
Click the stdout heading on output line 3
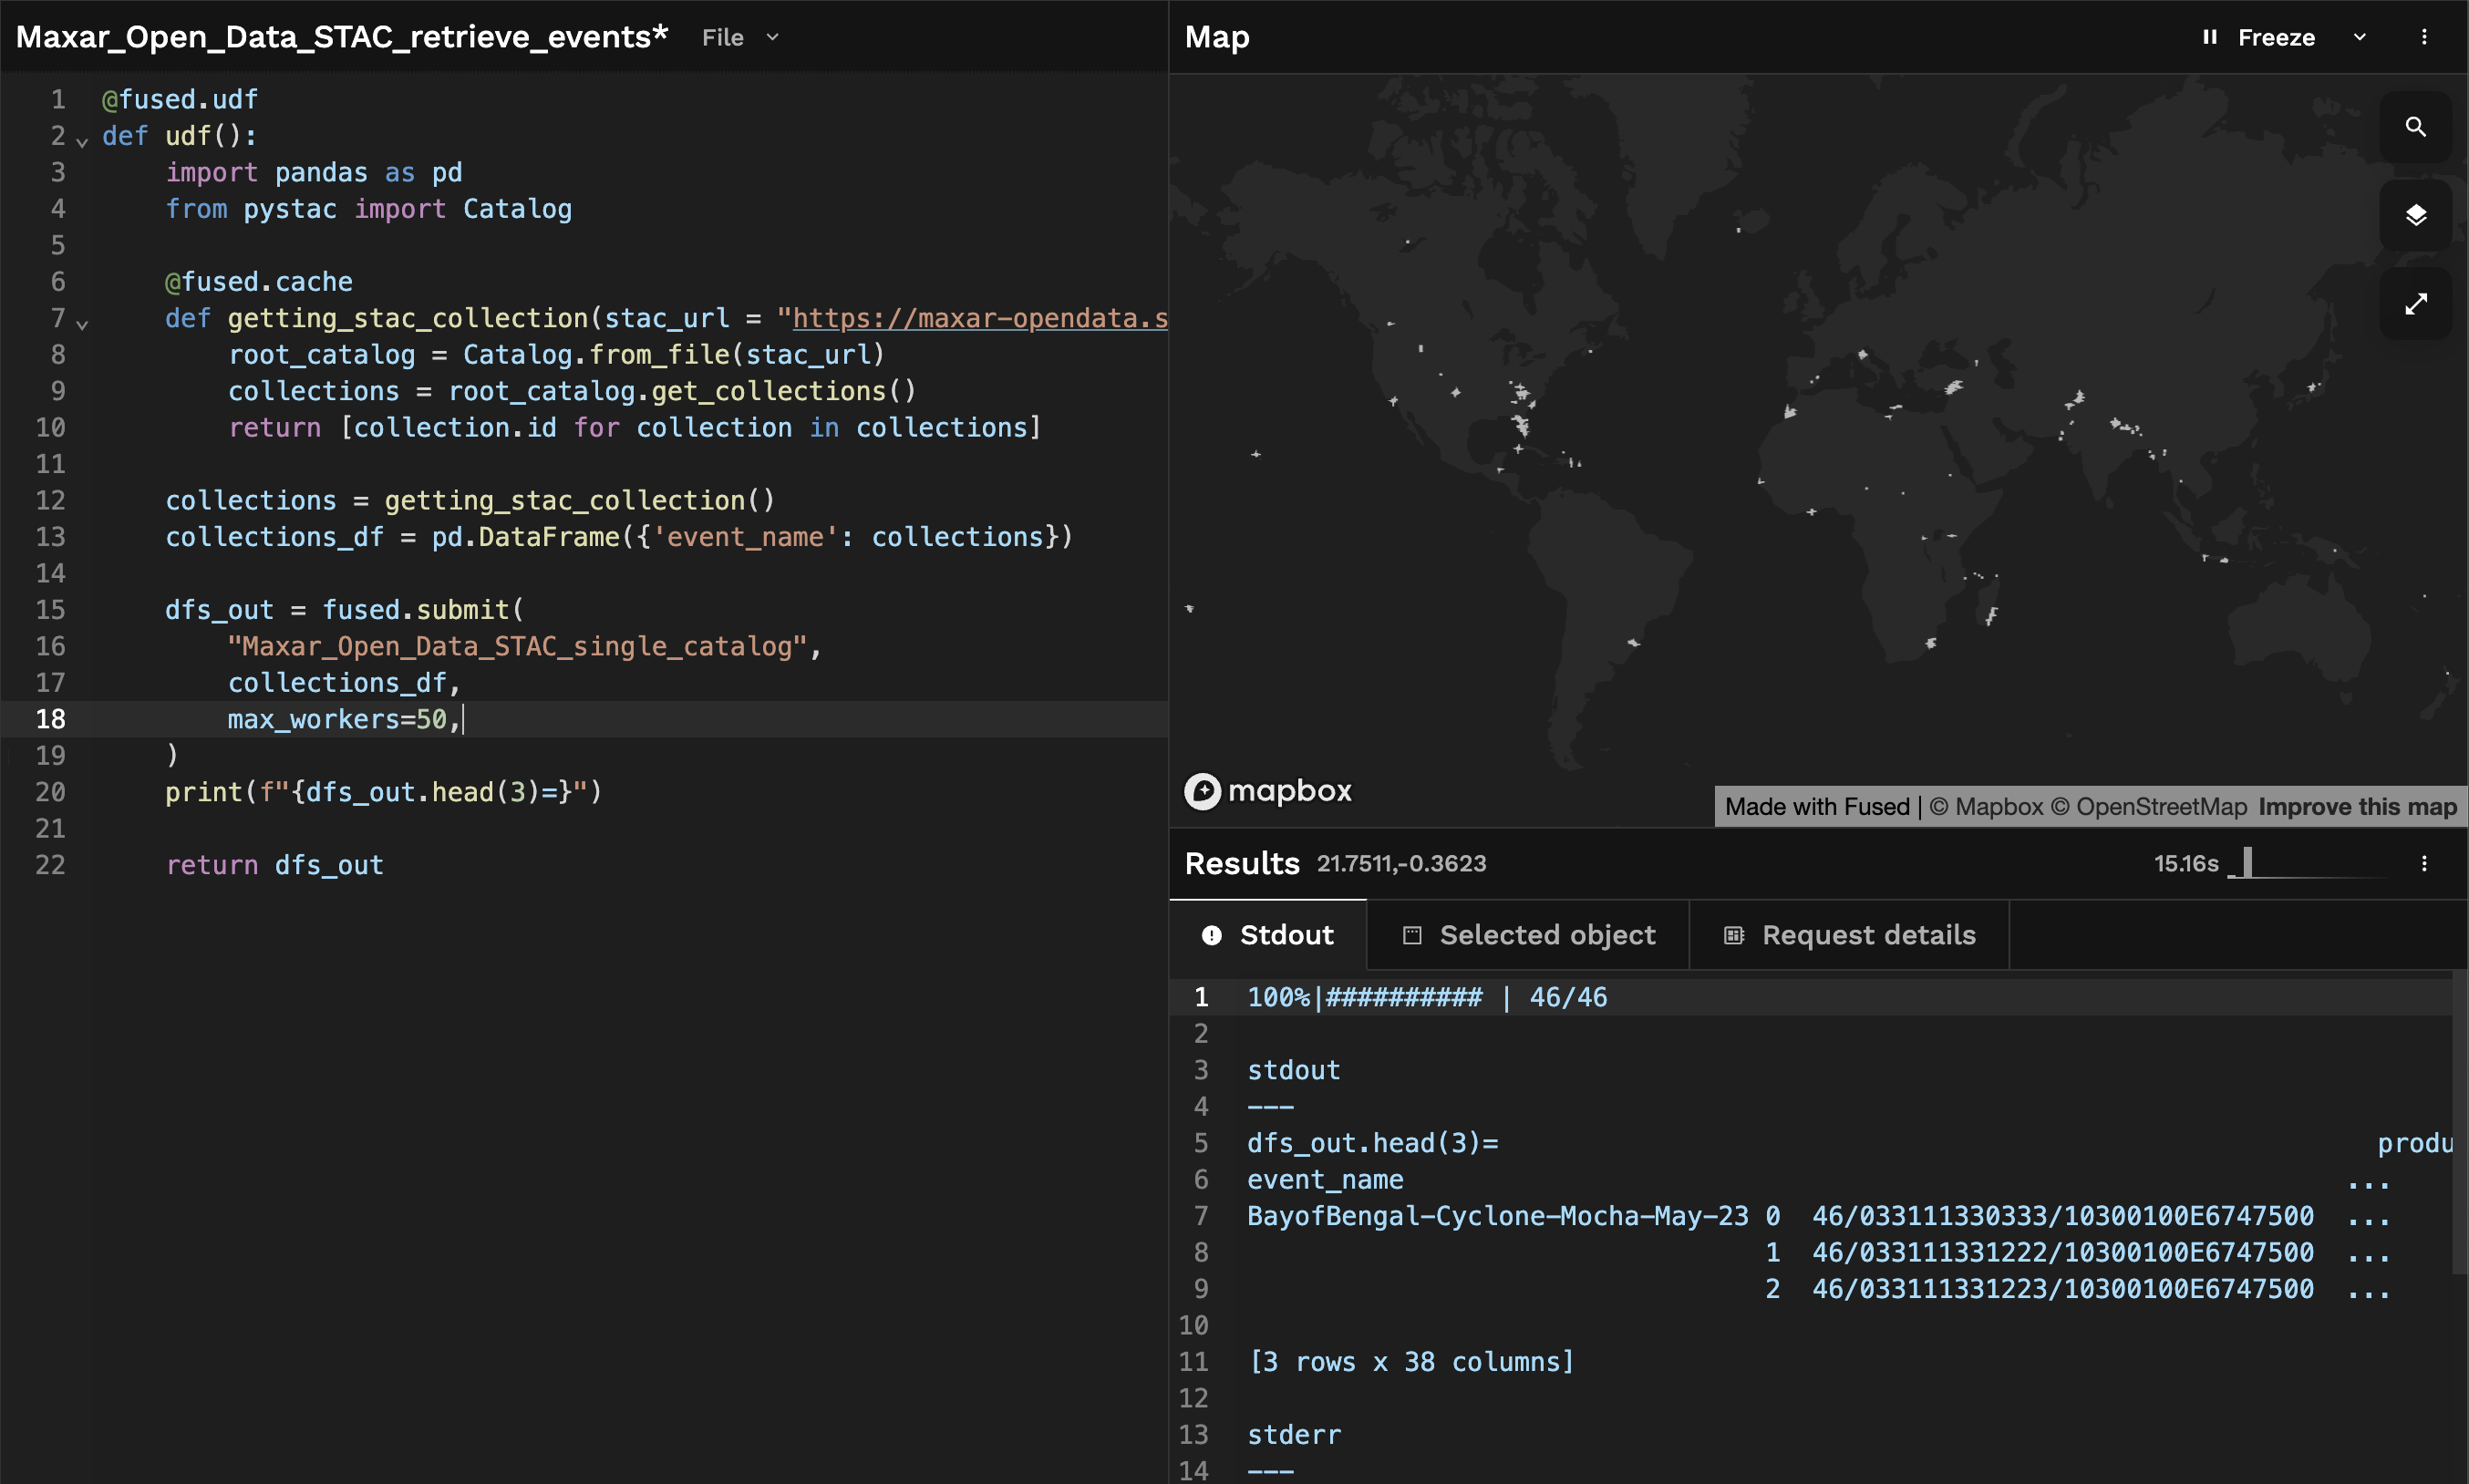pos(1294,1070)
